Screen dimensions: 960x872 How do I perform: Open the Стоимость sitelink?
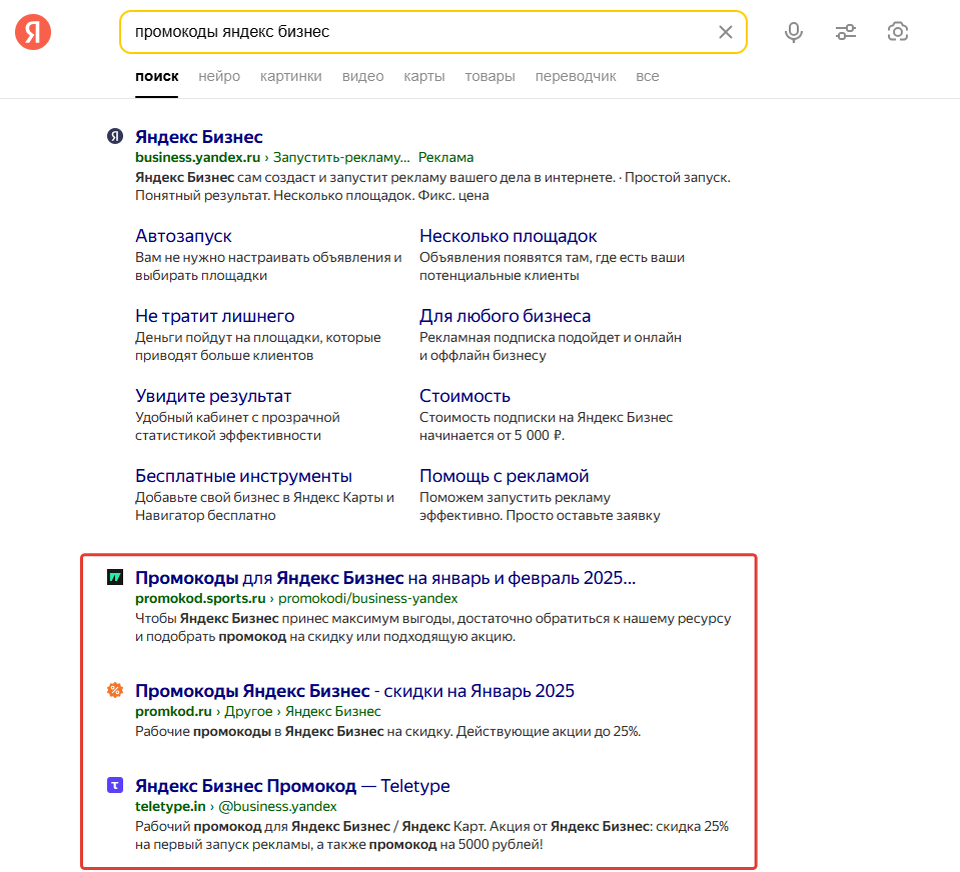click(465, 396)
